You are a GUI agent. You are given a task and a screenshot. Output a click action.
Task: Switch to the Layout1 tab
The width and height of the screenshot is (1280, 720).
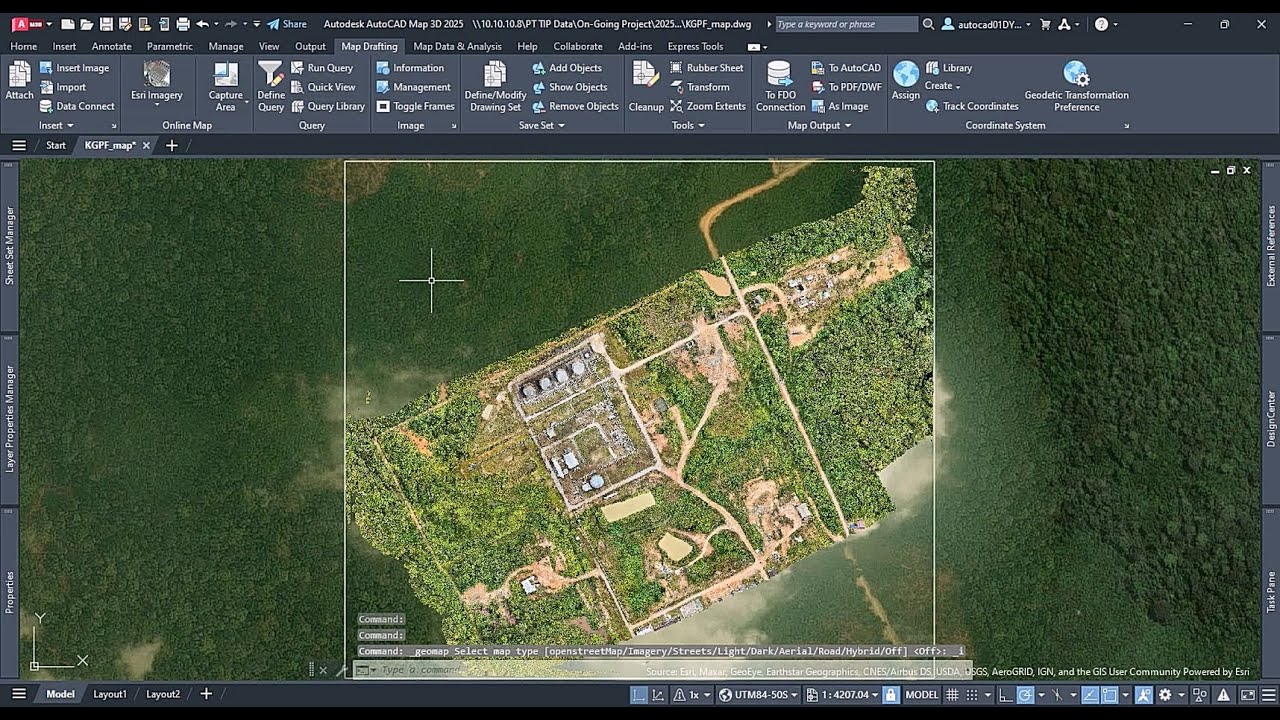[x=110, y=694]
